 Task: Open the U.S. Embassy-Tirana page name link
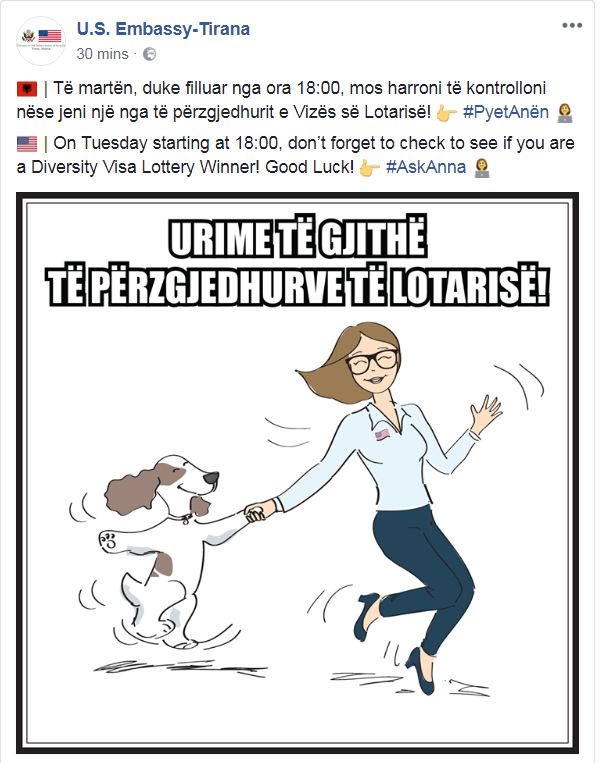click(164, 29)
